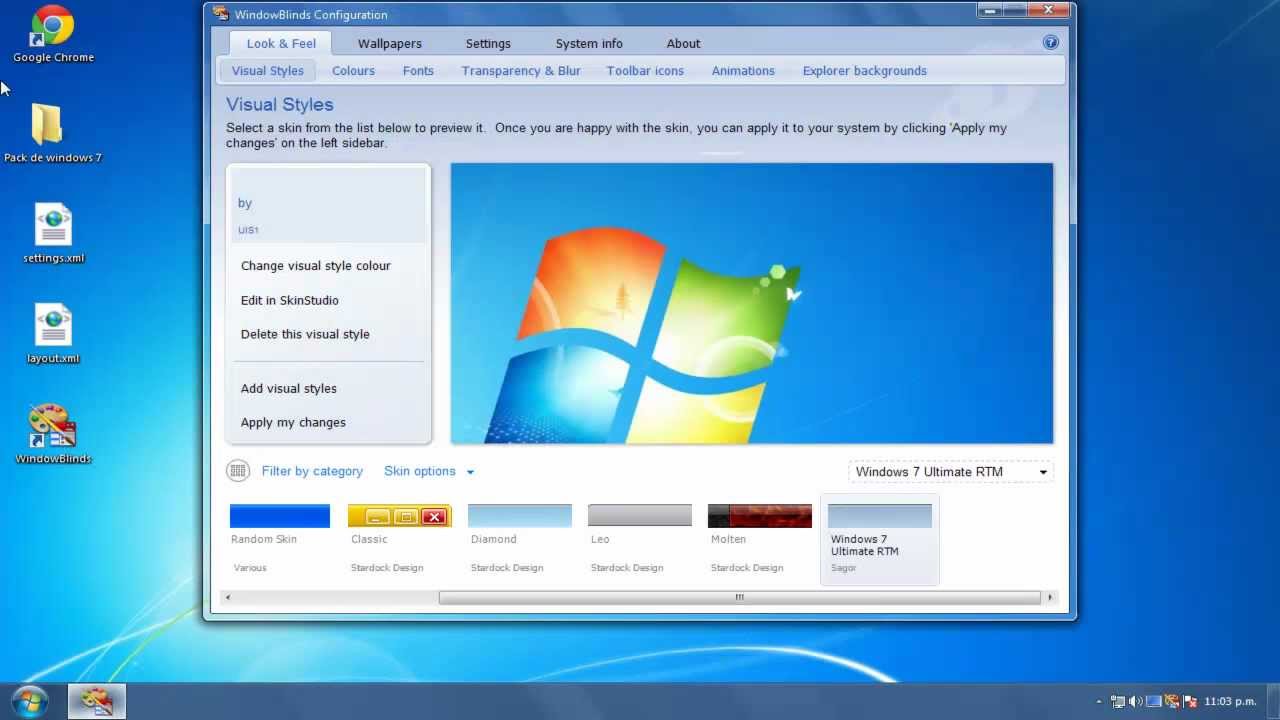Screen dimensions: 1280x720
Task: Open the Windows Start orb
Action: [x=28, y=701]
